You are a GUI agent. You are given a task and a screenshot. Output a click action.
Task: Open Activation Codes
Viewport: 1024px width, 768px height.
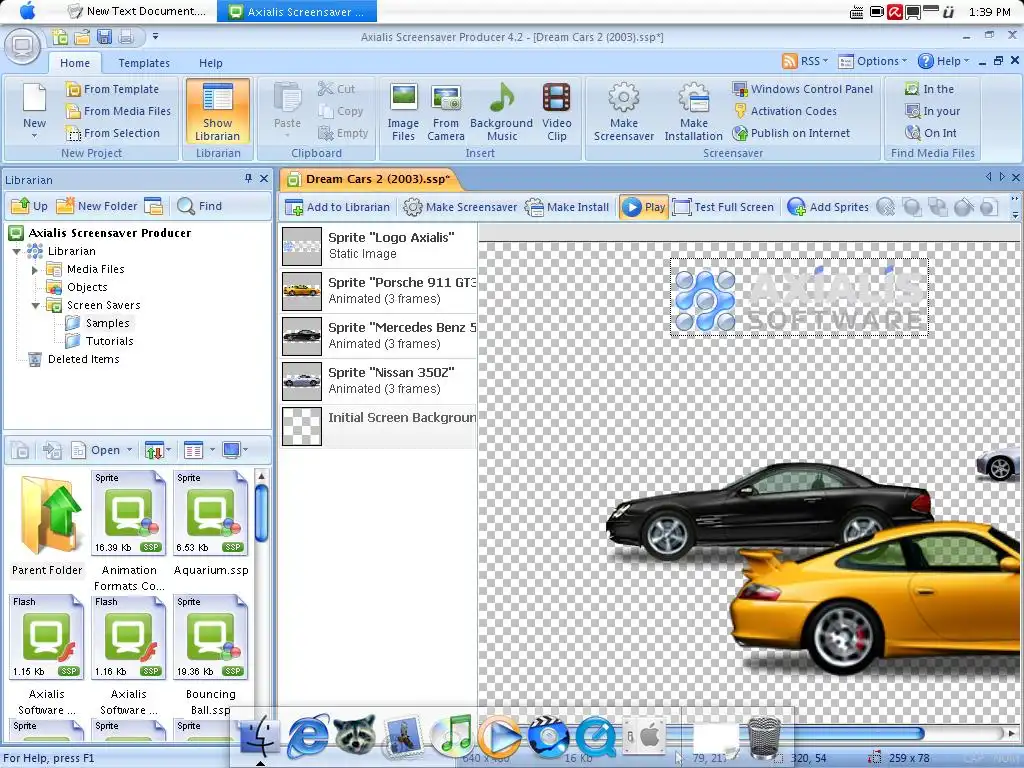tap(785, 111)
